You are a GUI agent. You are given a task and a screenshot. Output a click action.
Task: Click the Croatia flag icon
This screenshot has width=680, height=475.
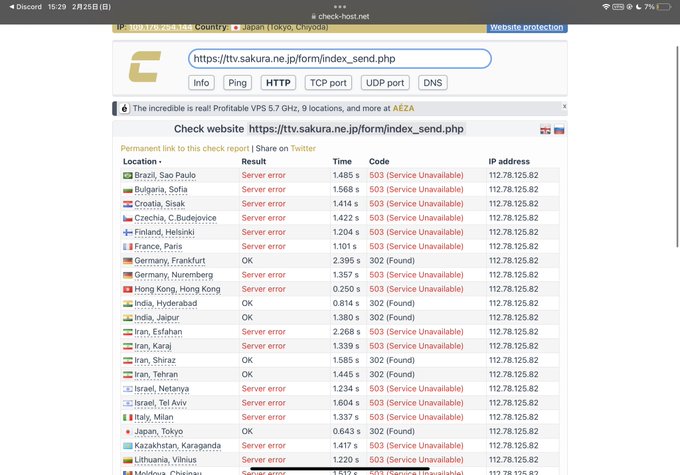tap(128, 204)
